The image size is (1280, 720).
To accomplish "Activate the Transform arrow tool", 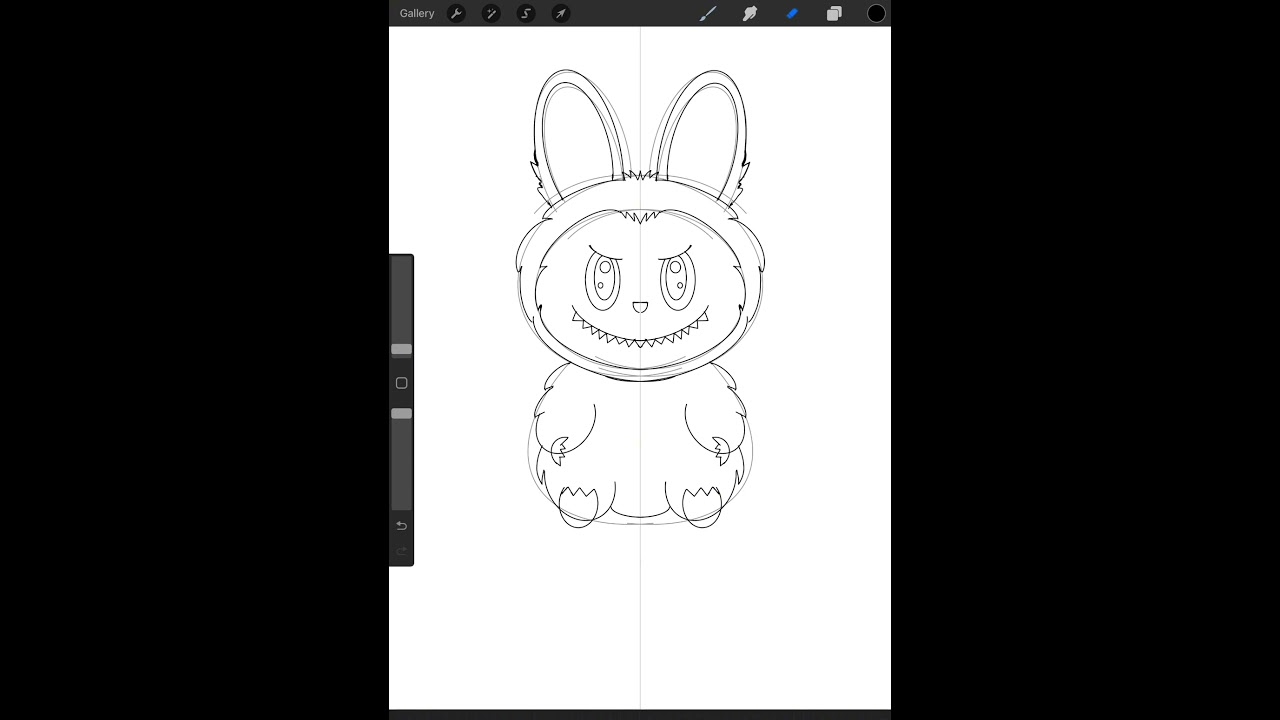I will click(561, 13).
